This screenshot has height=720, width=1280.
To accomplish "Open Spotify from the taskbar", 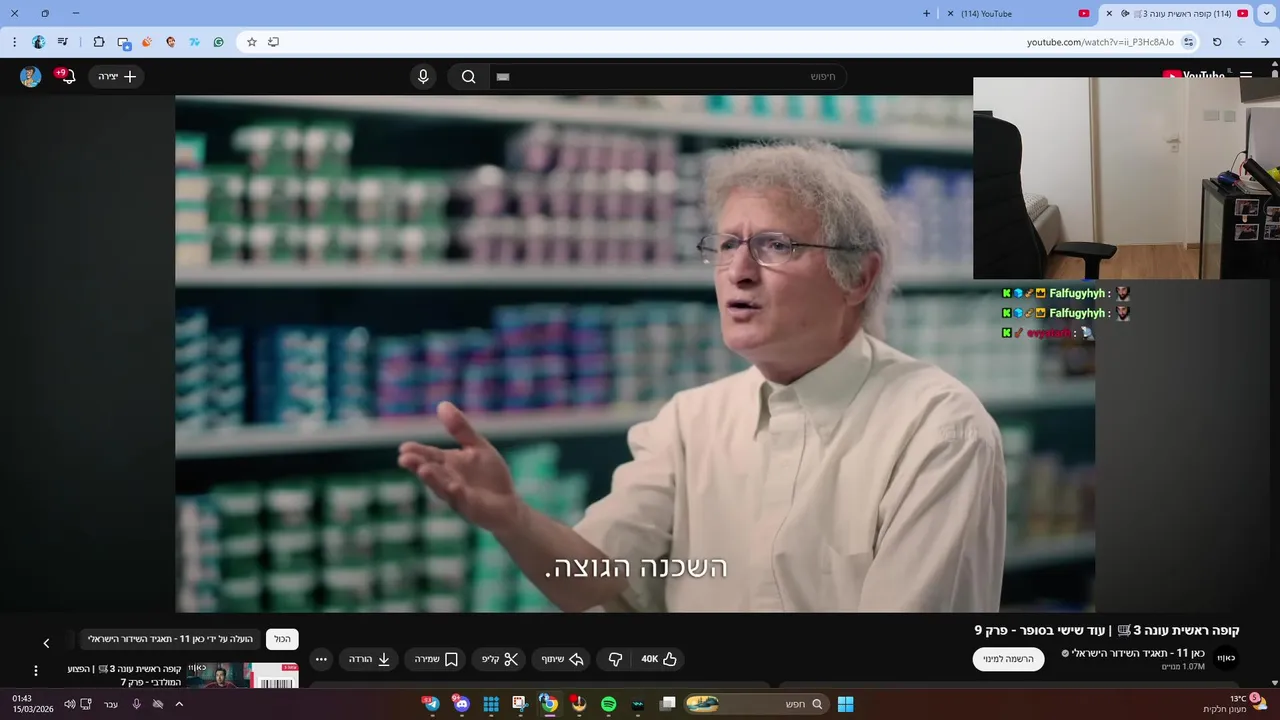I will (x=608, y=704).
